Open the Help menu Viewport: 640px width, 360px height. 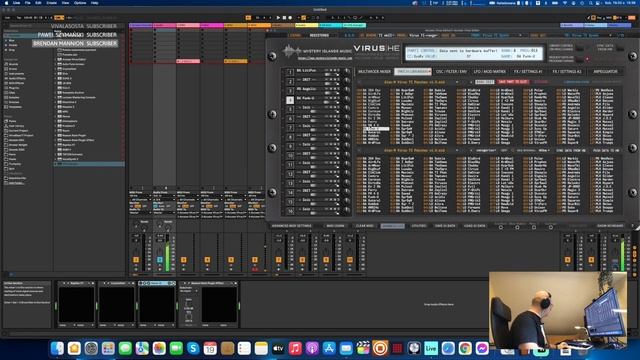(x=95, y=3)
